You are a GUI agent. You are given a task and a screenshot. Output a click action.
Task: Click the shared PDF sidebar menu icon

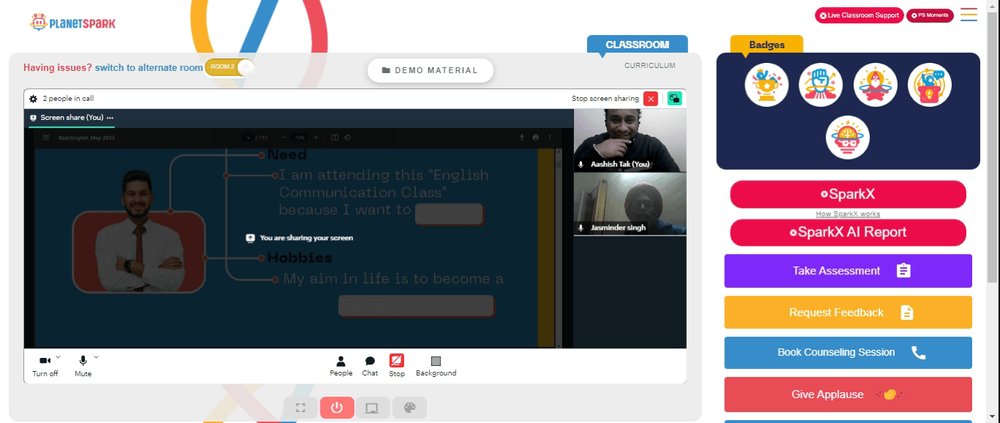point(46,137)
